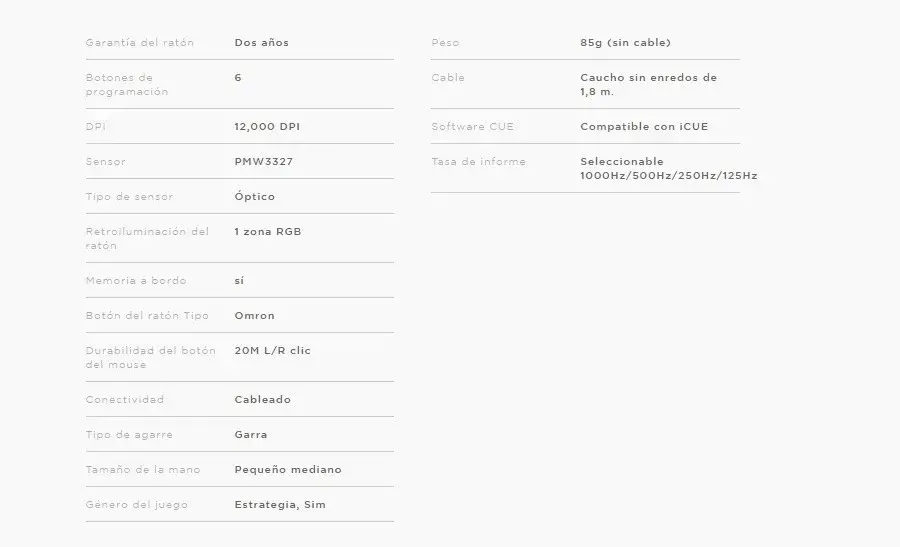Viewport: 900px width, 547px height.
Task: Click the '1 zona RGB' value
Action: click(267, 232)
